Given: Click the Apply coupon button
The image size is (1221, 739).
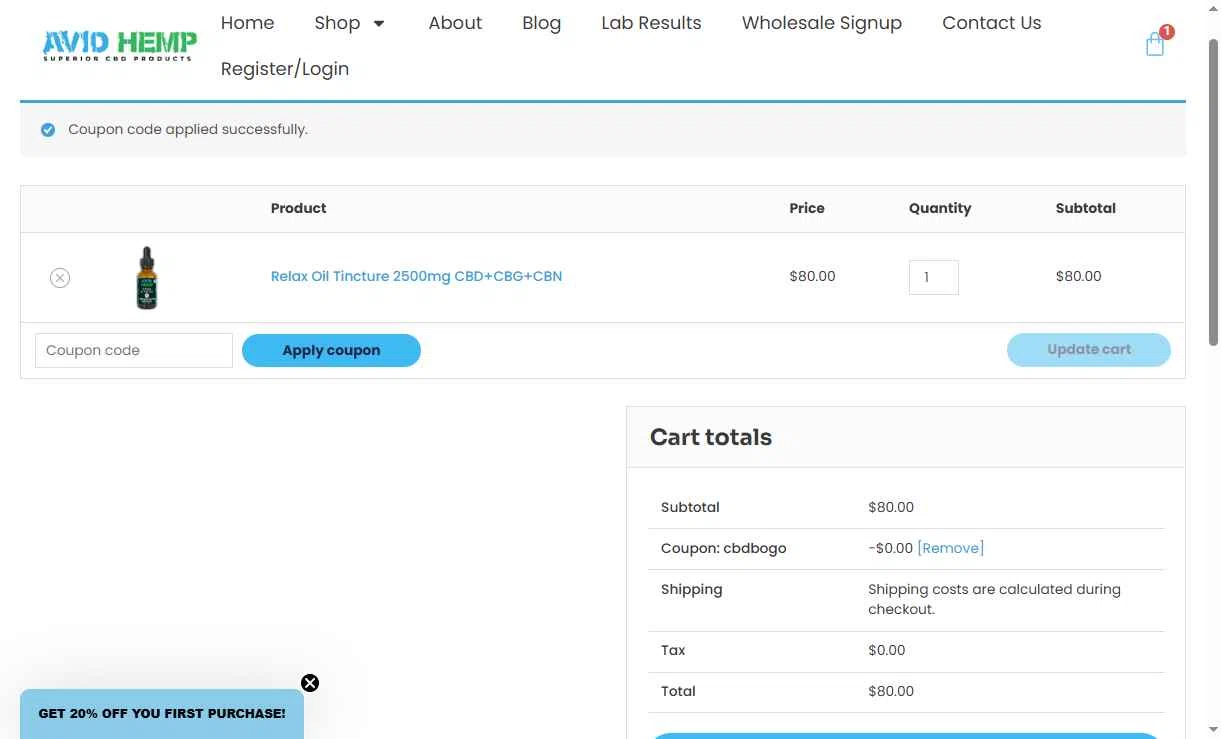Looking at the screenshot, I should click(331, 350).
